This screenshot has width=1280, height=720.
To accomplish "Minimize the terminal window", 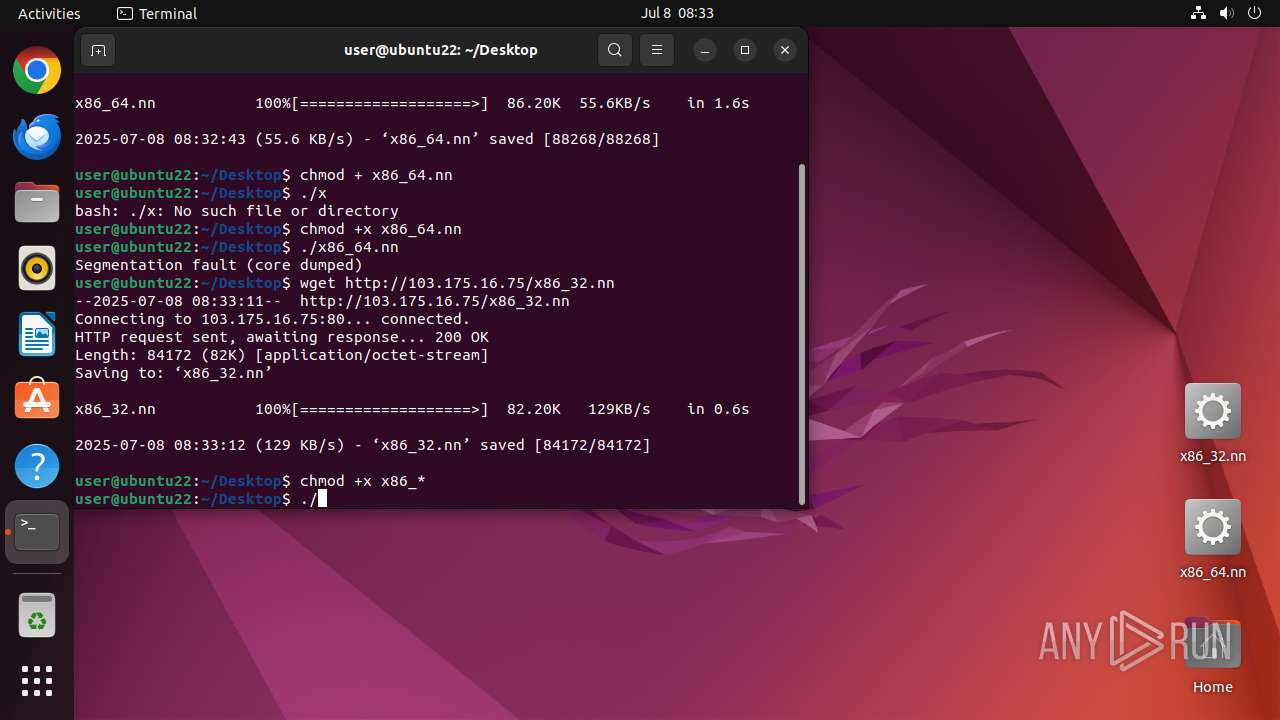I will tap(705, 50).
